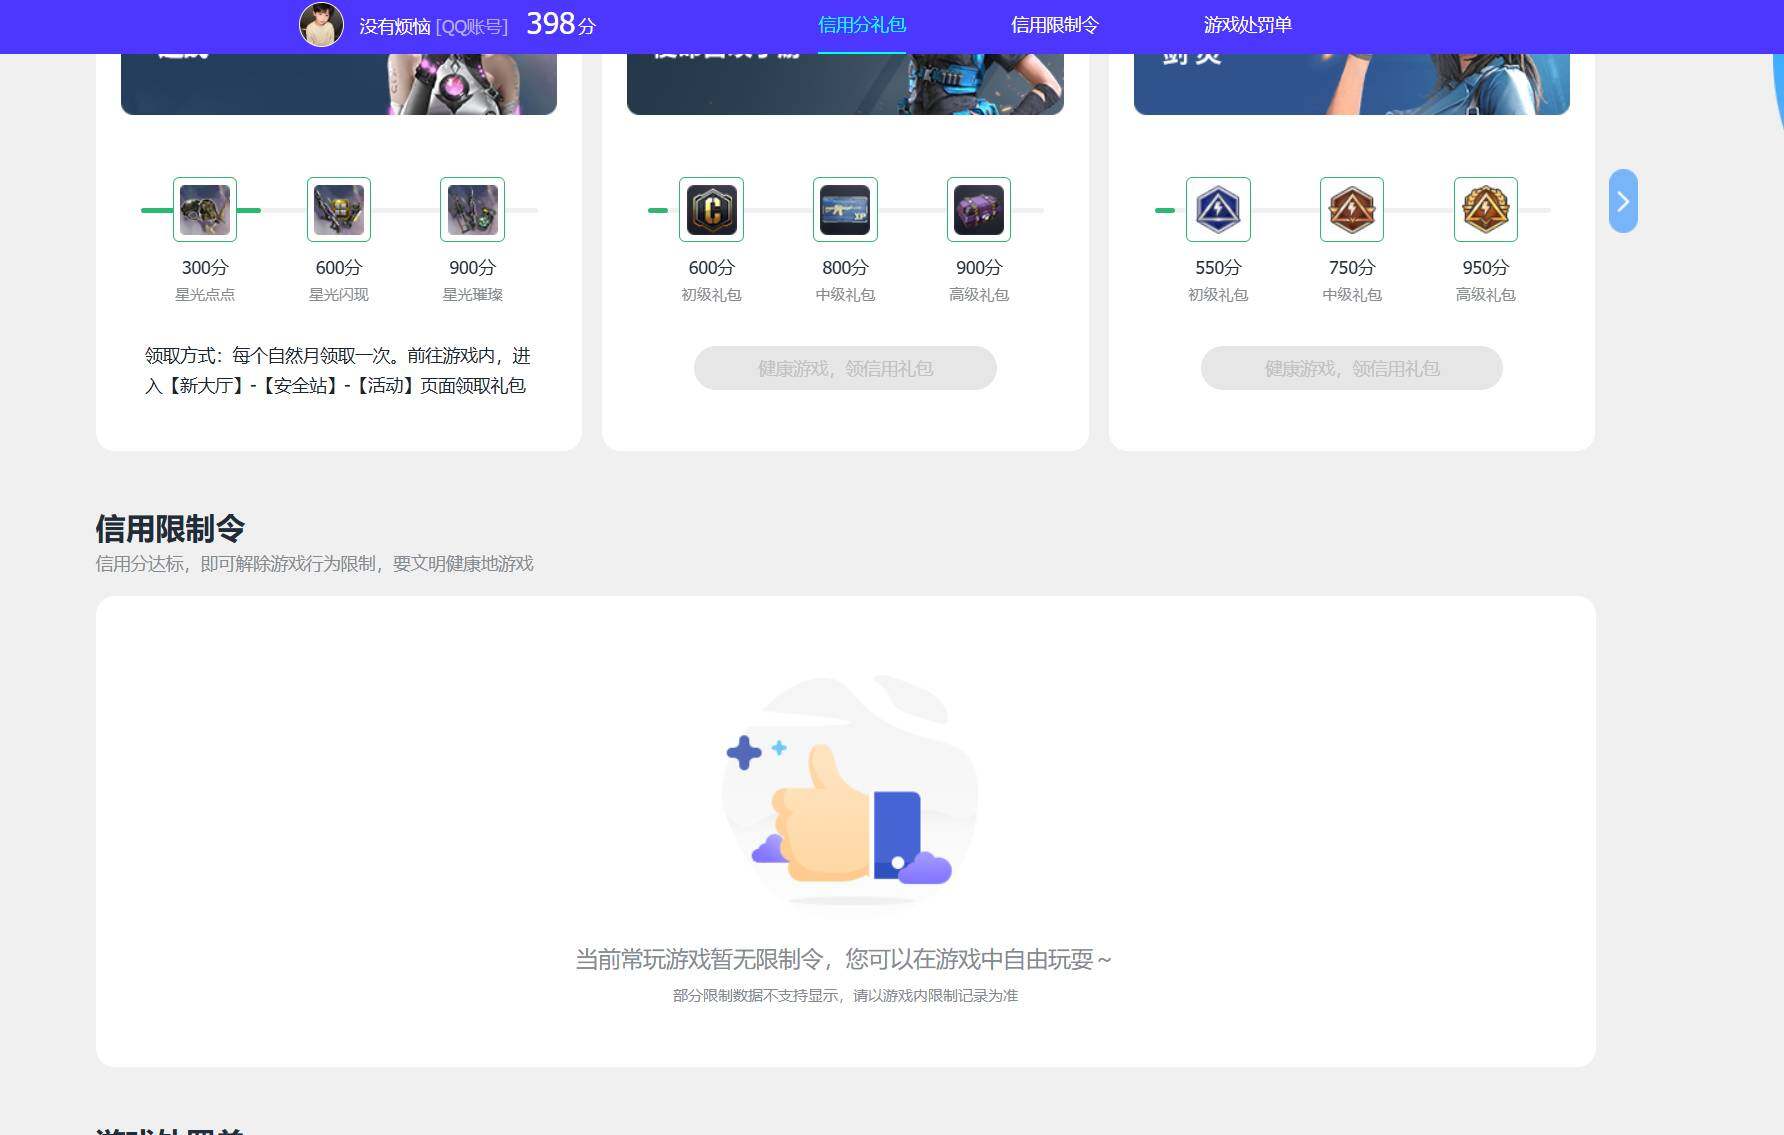Click the user avatar in header

321,25
